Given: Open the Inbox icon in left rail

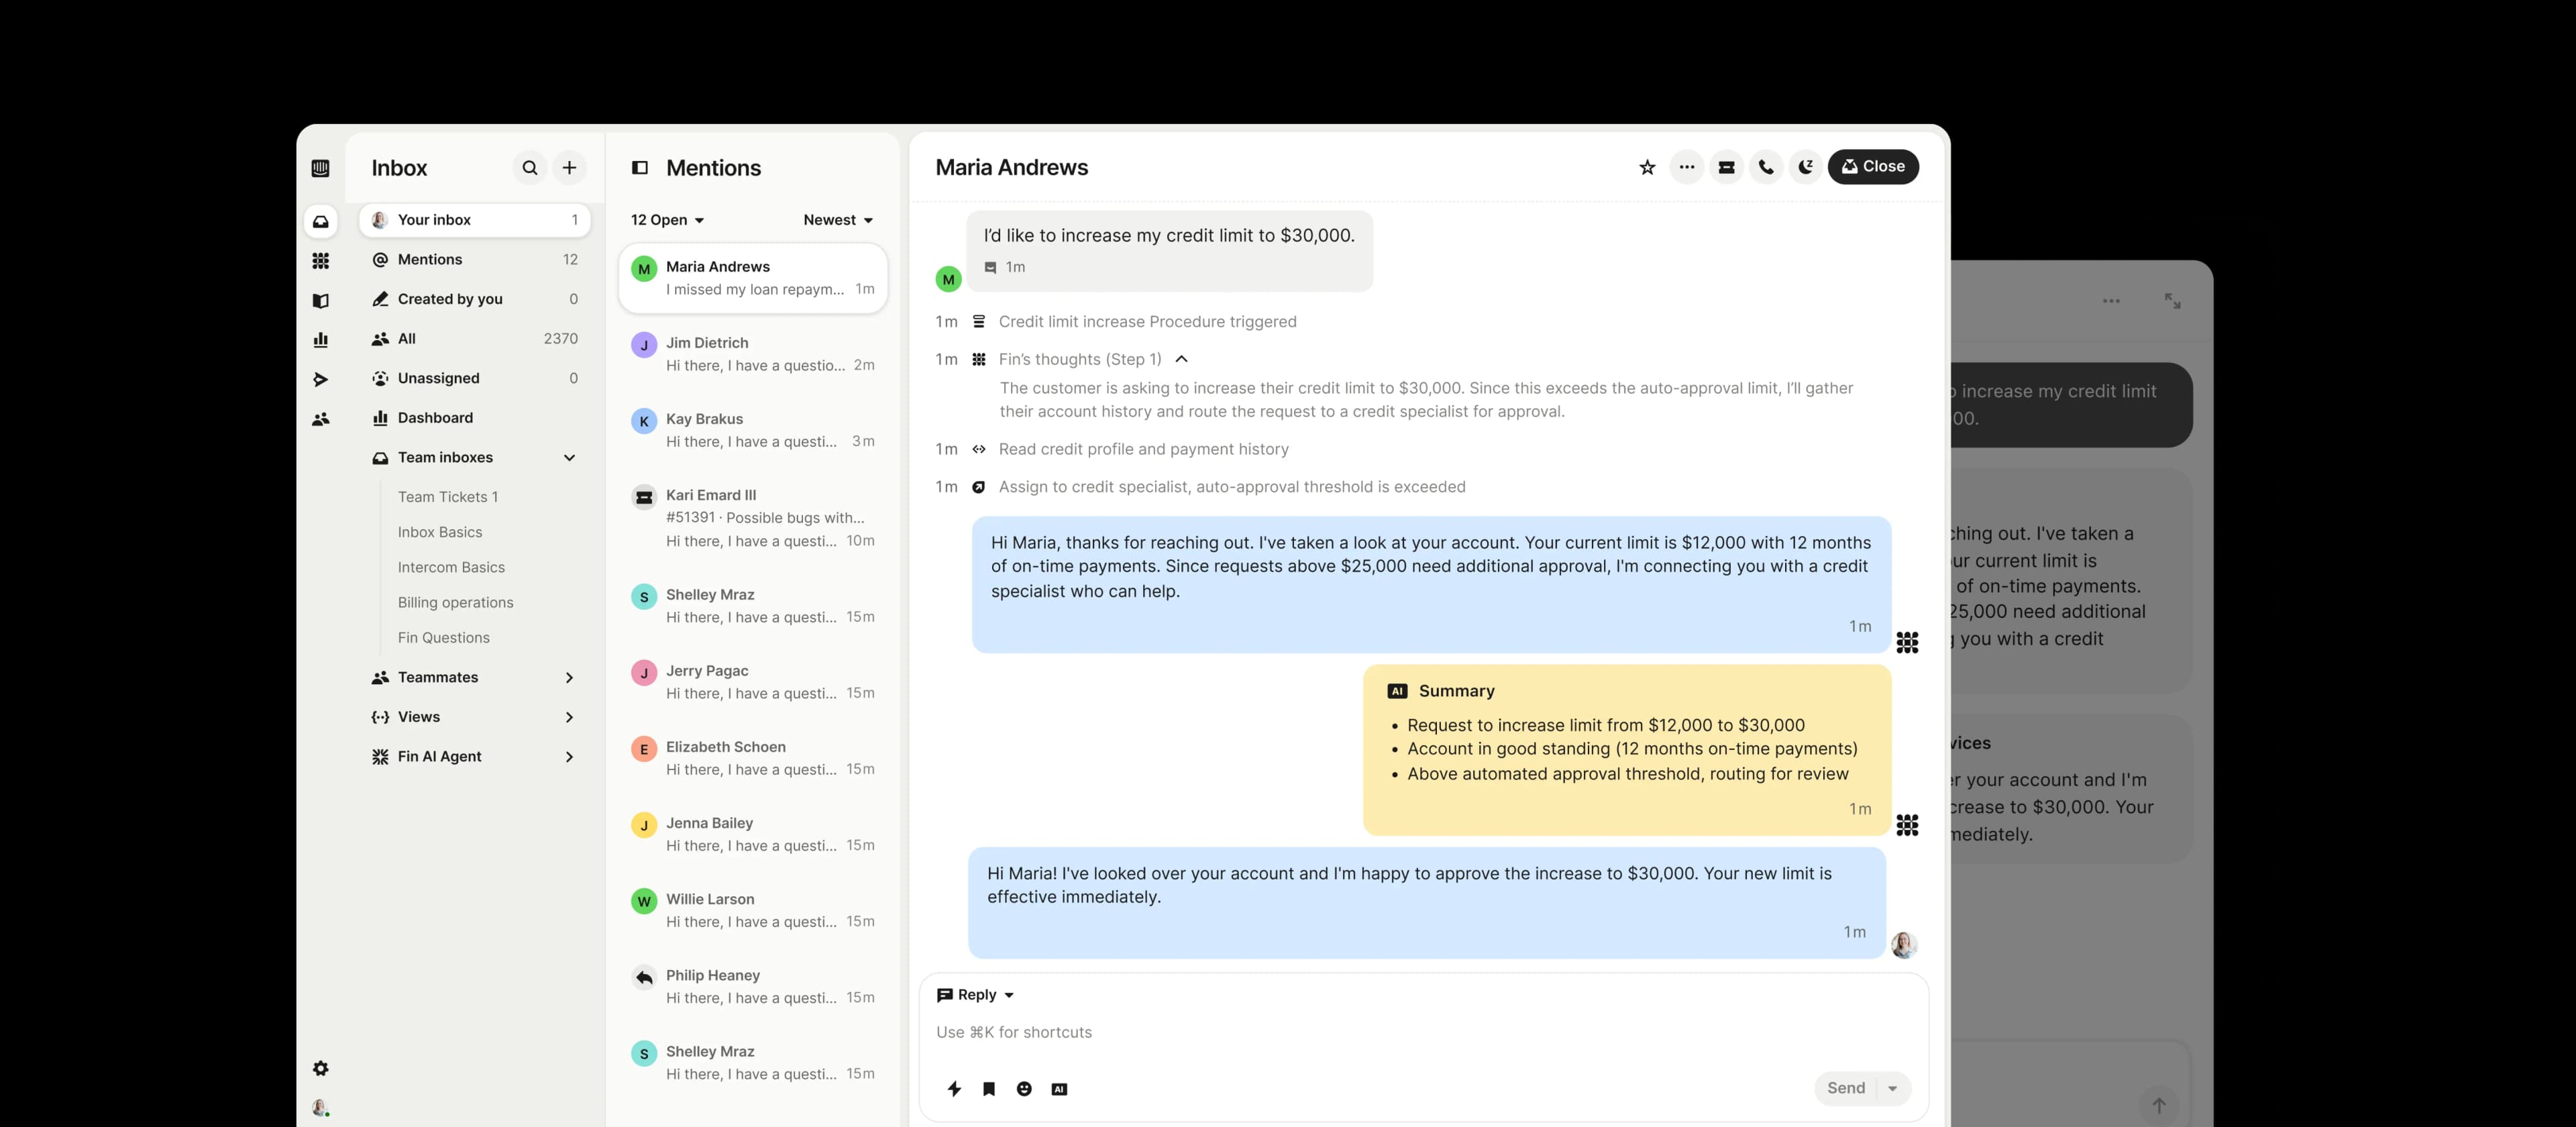Looking at the screenshot, I should click(320, 221).
